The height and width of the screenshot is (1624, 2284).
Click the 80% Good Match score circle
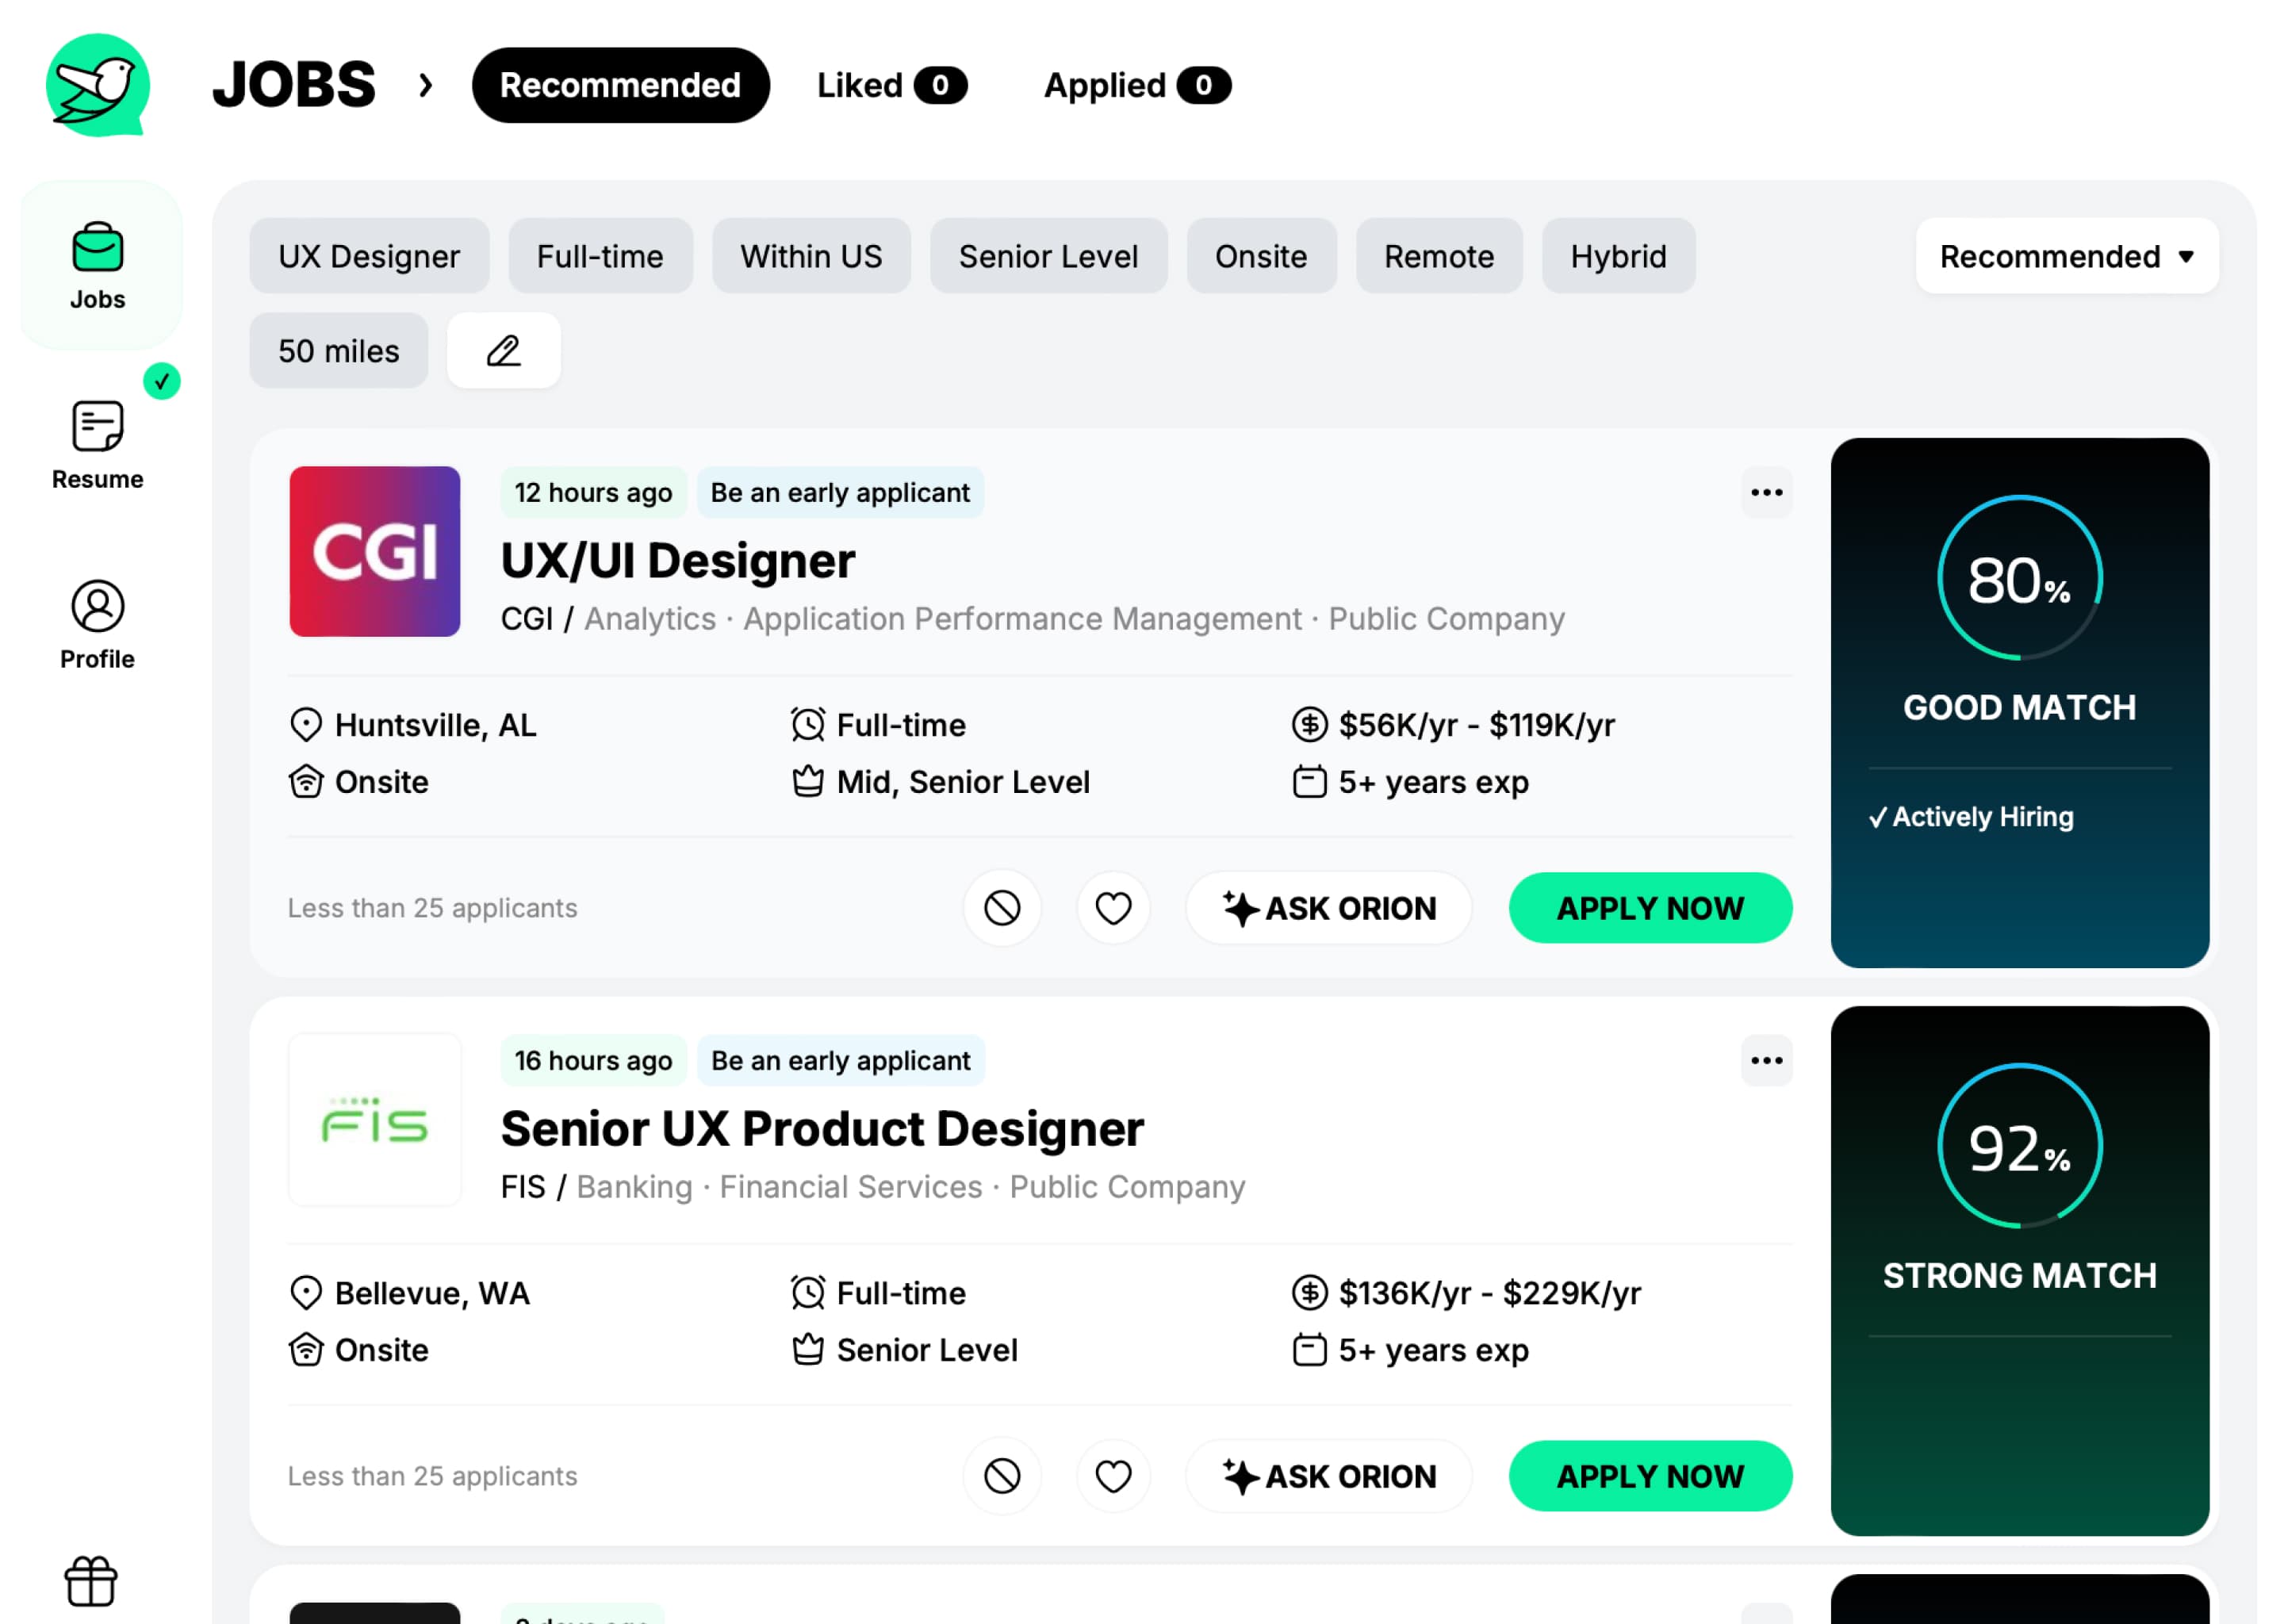tap(2019, 578)
